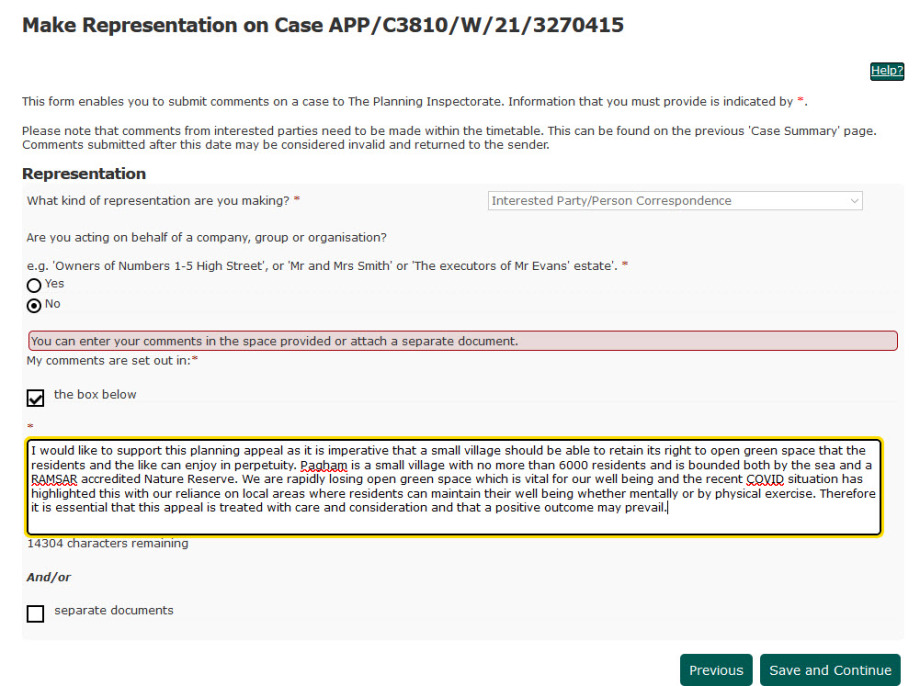Viewport: 920px width, 686px height.
Task: Select the Yes radio button
Action: pyautogui.click(x=35, y=285)
